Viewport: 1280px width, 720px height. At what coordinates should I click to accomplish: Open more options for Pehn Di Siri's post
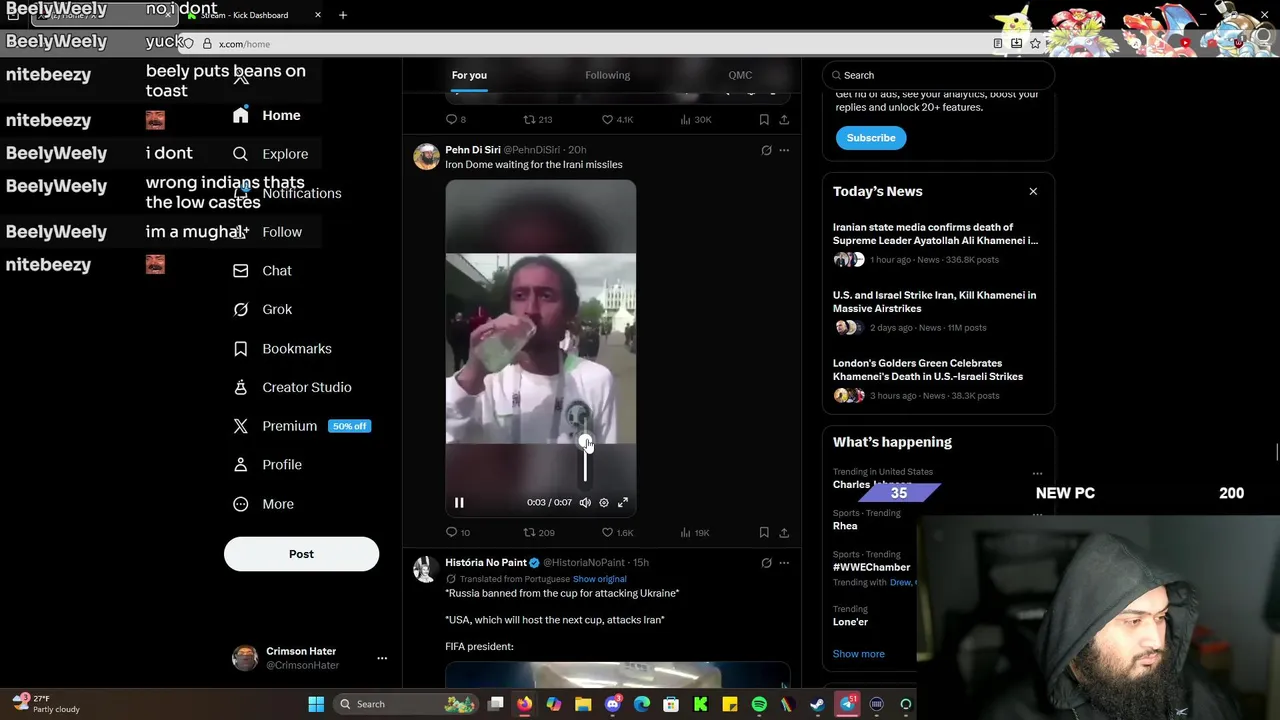(784, 150)
